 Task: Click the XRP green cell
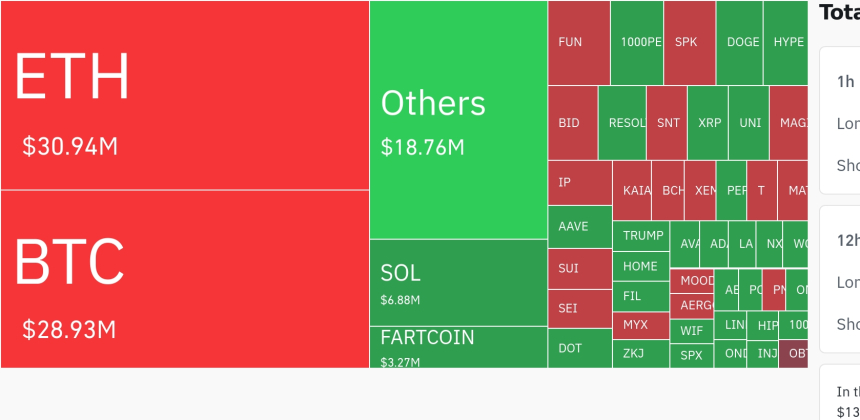point(708,123)
